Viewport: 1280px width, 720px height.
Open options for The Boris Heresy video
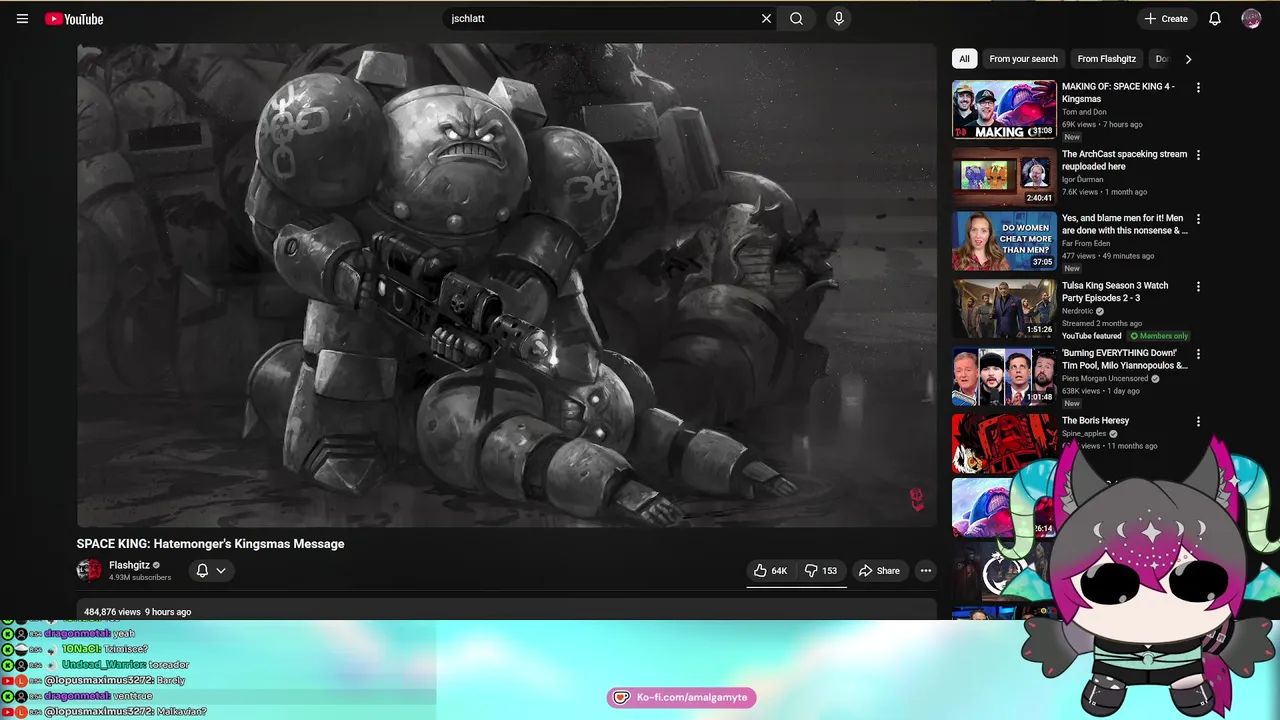click(1198, 422)
